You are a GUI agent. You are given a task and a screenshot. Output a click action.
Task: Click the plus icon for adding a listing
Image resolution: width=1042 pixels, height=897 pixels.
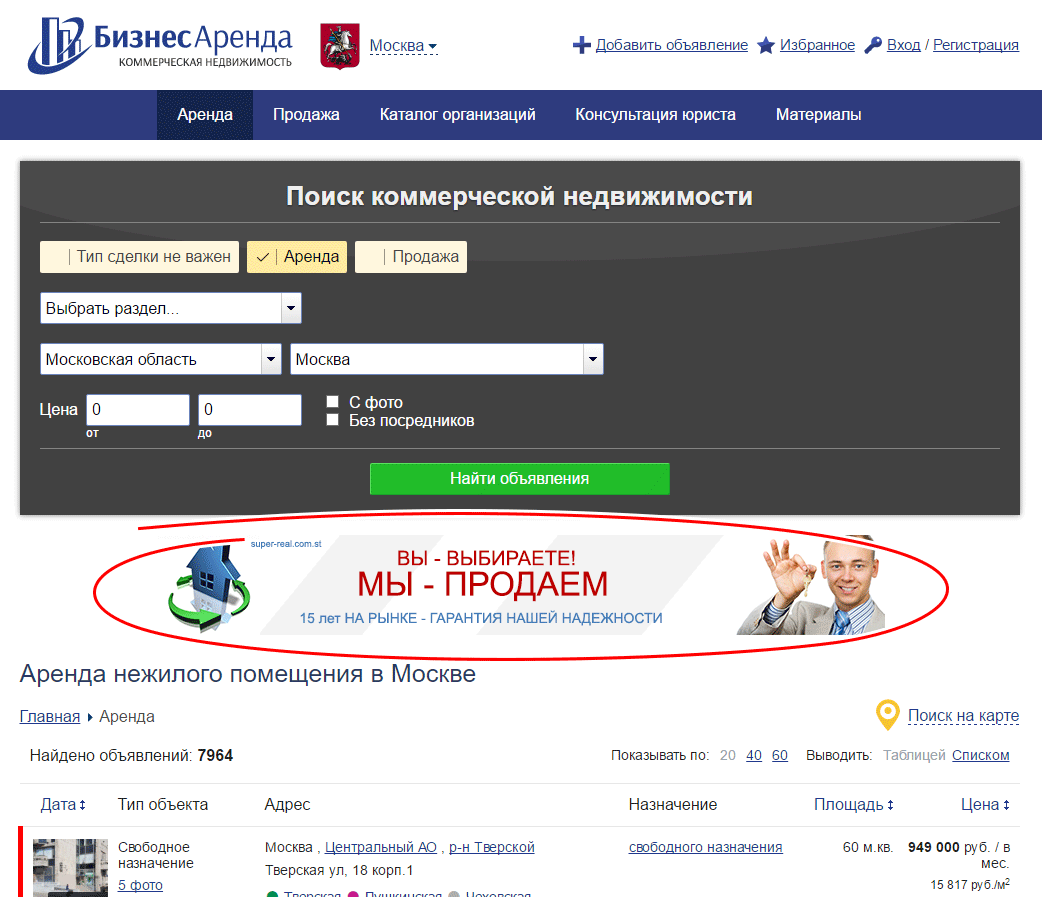pyautogui.click(x=581, y=45)
